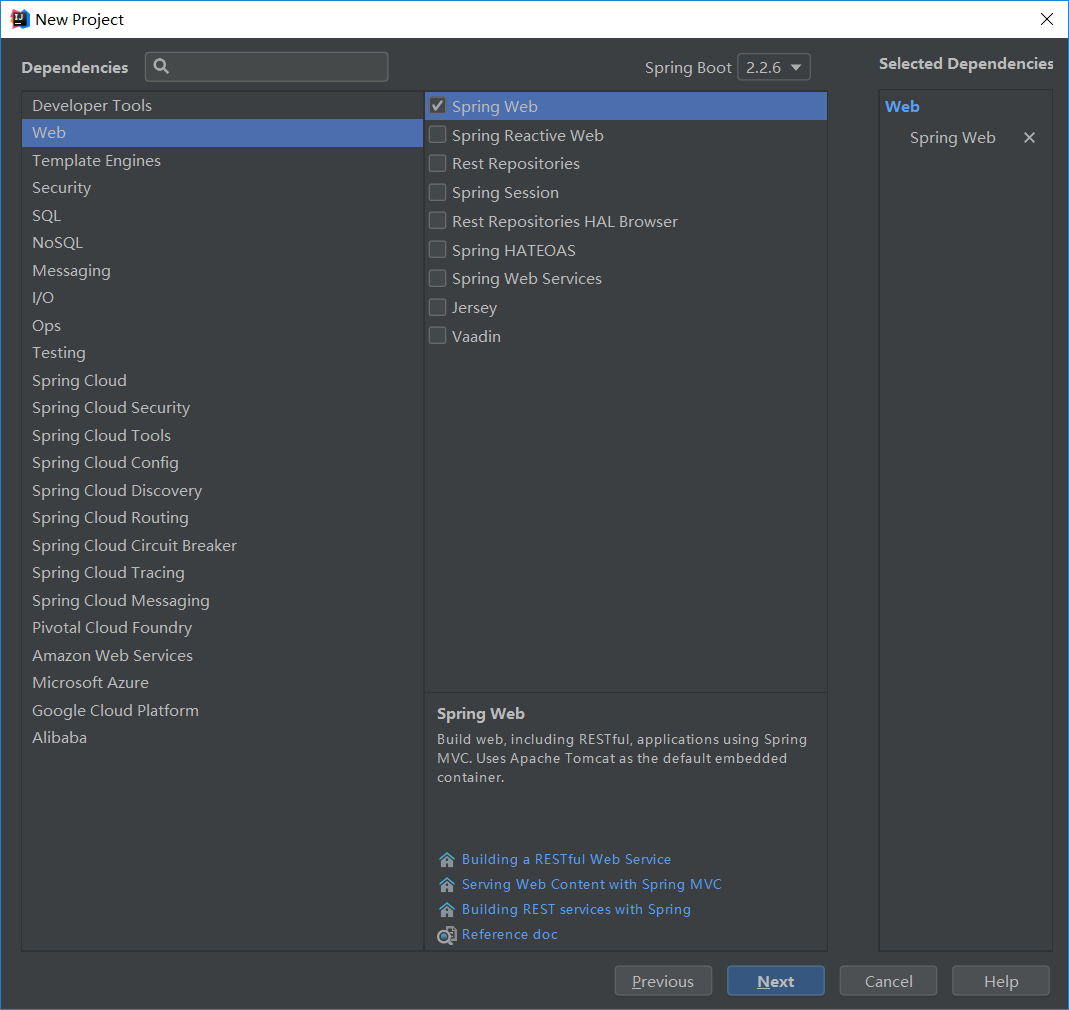Open Building a RESTful Web Service link
The height and width of the screenshot is (1010, 1069).
point(566,859)
